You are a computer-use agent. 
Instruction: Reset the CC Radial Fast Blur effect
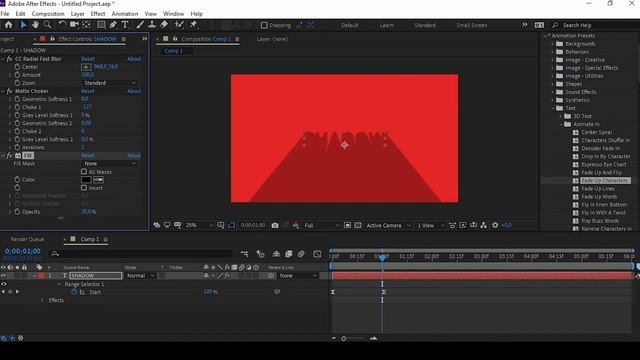point(88,59)
